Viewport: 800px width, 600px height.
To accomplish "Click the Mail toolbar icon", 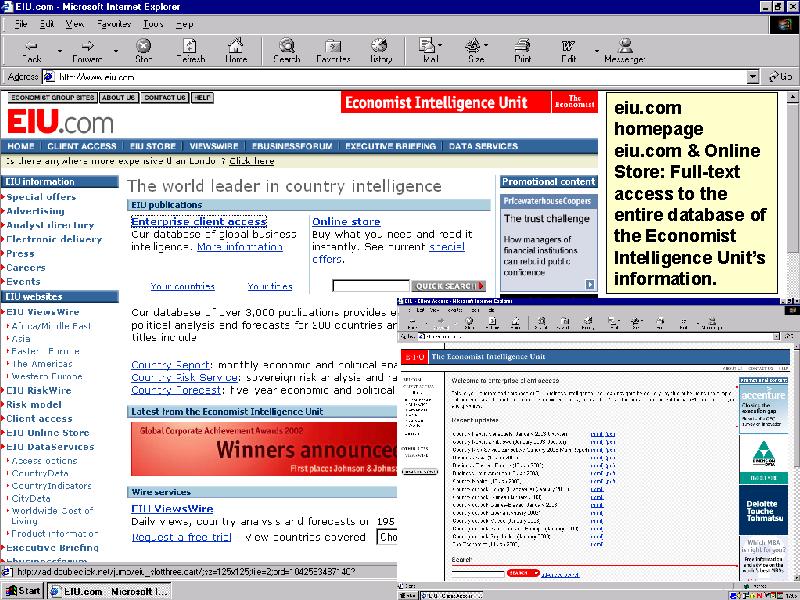I will click(x=428, y=51).
